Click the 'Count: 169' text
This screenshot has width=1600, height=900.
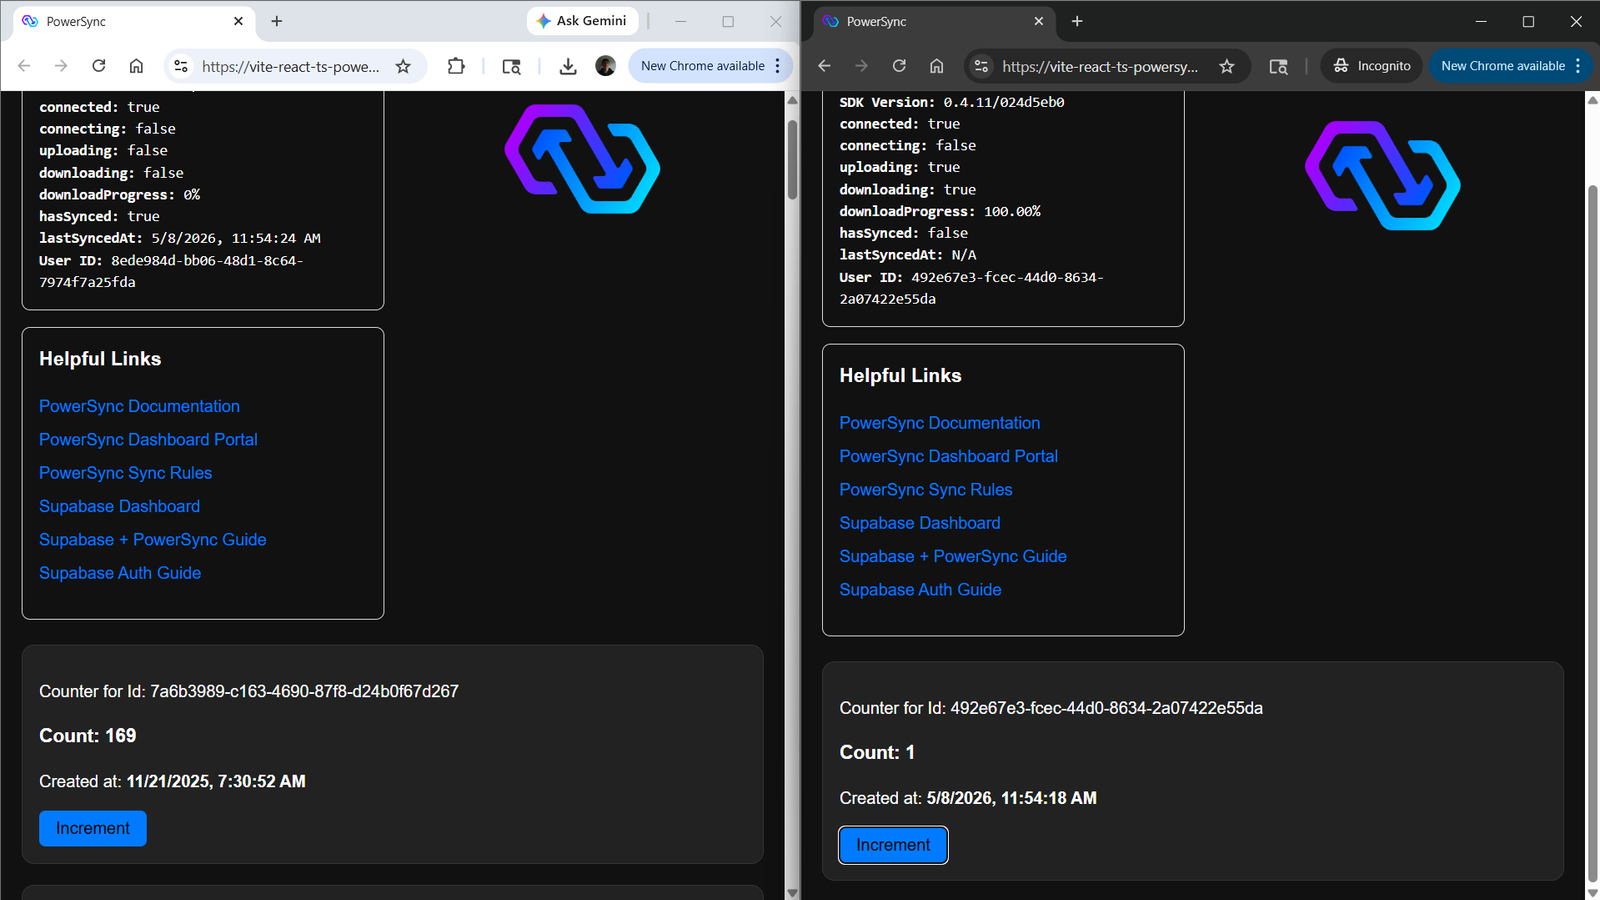pyautogui.click(x=87, y=736)
